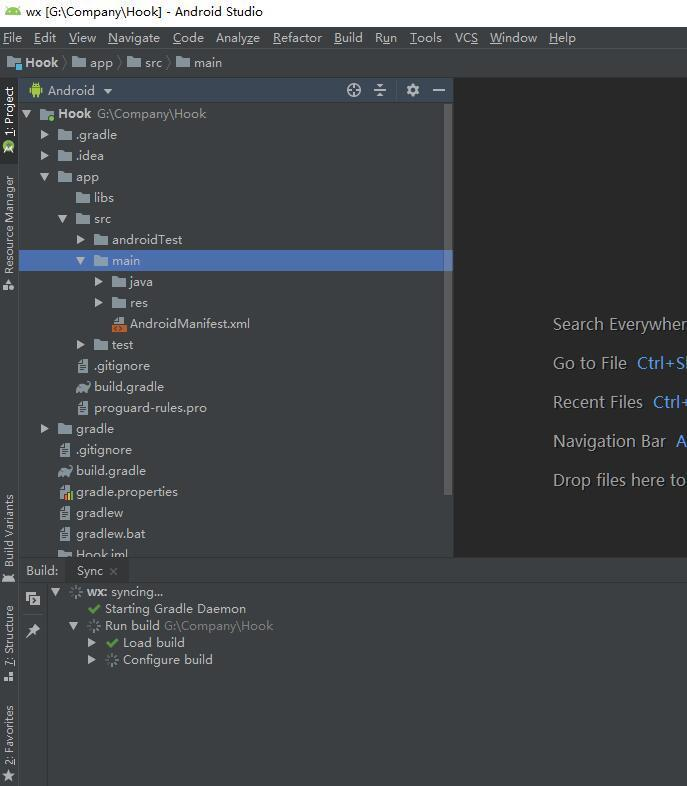This screenshot has height=786, width=687.
Task: Toggle the 2: Favorites tool window
Action: pos(9,743)
